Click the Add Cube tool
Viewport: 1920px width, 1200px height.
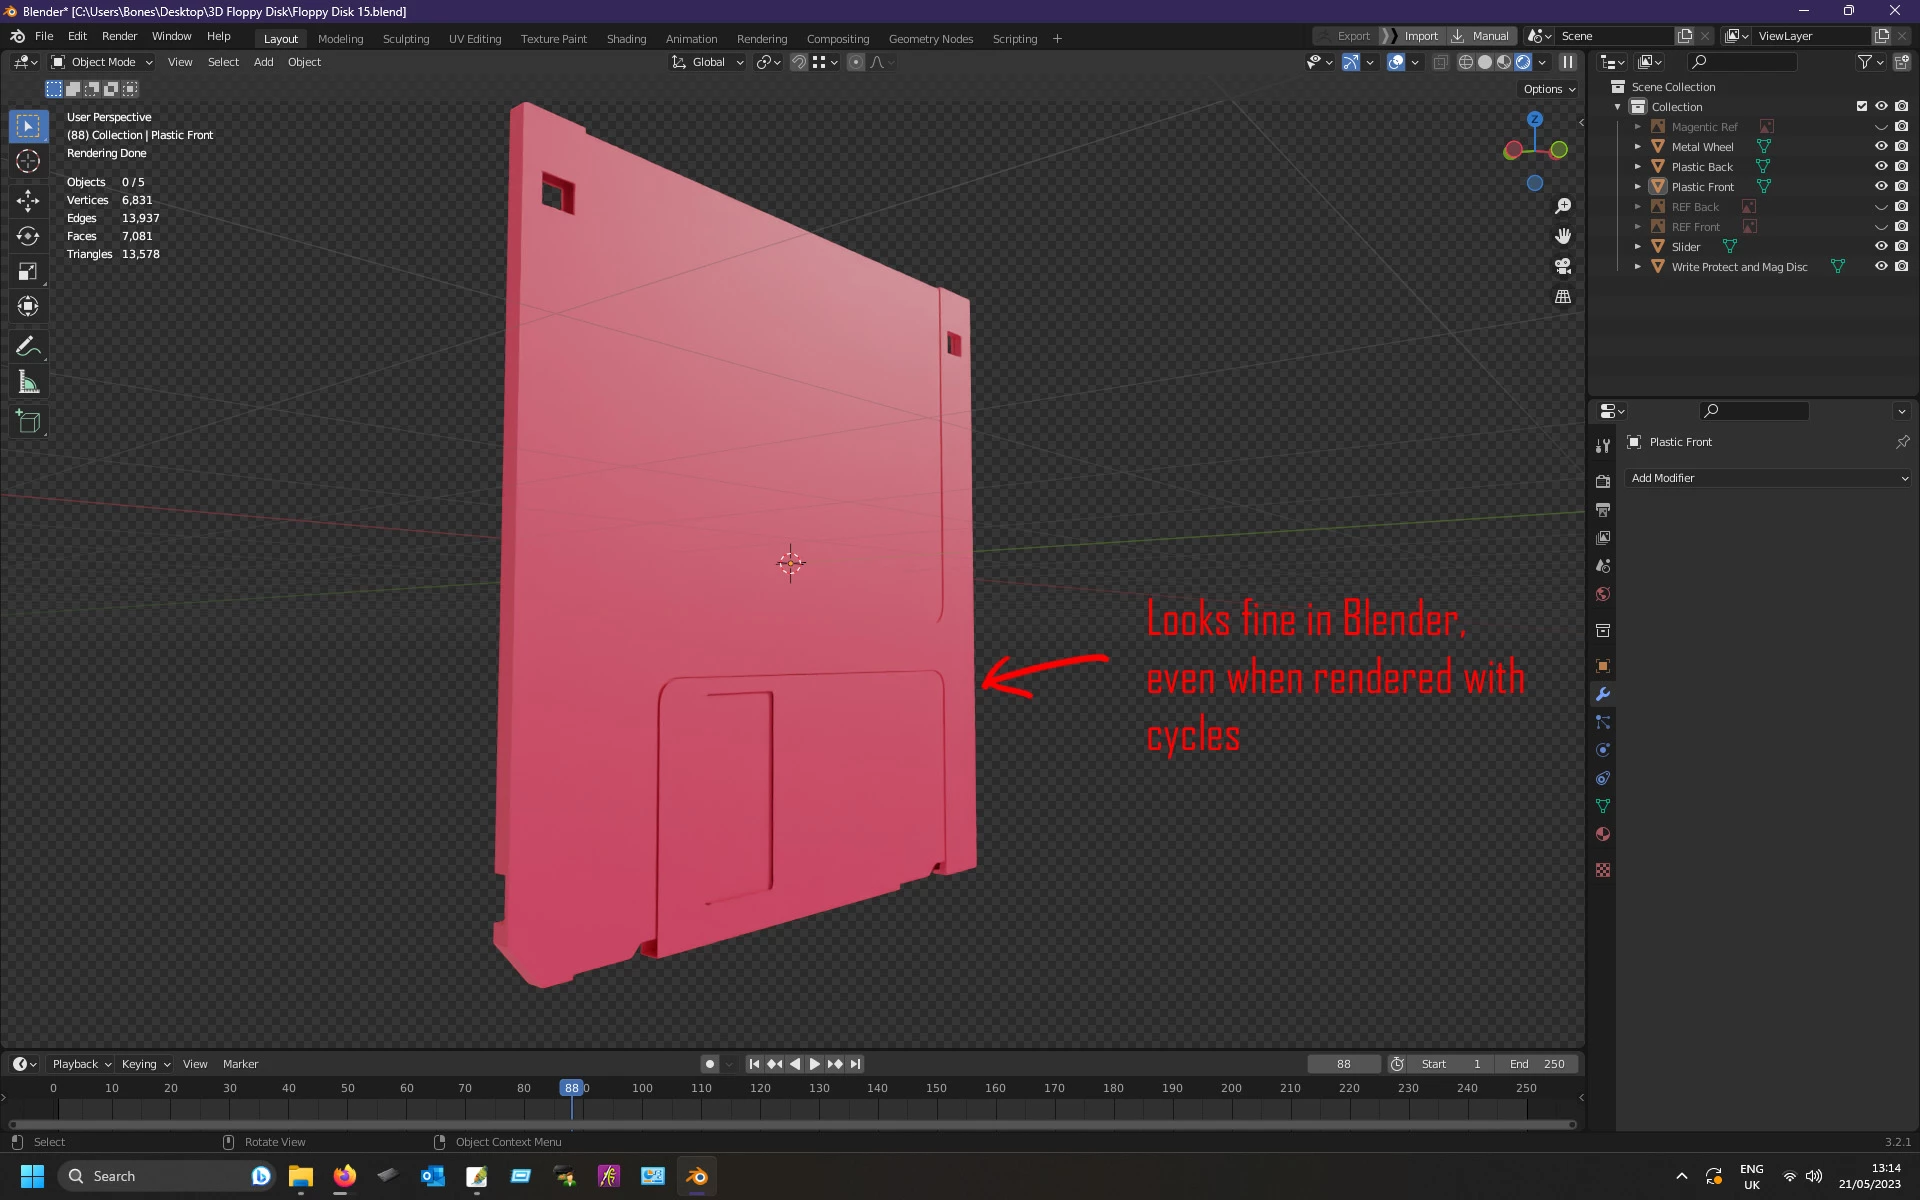click(x=28, y=421)
